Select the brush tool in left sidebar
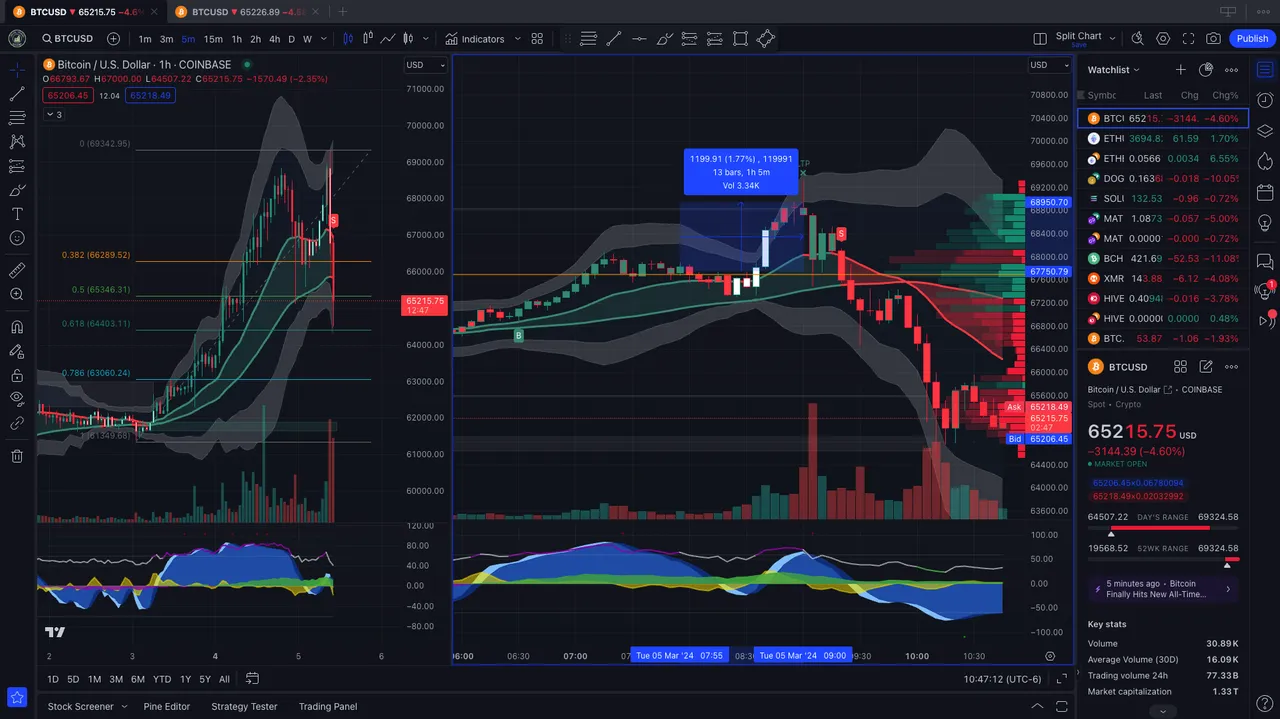1280x719 pixels. [x=17, y=190]
